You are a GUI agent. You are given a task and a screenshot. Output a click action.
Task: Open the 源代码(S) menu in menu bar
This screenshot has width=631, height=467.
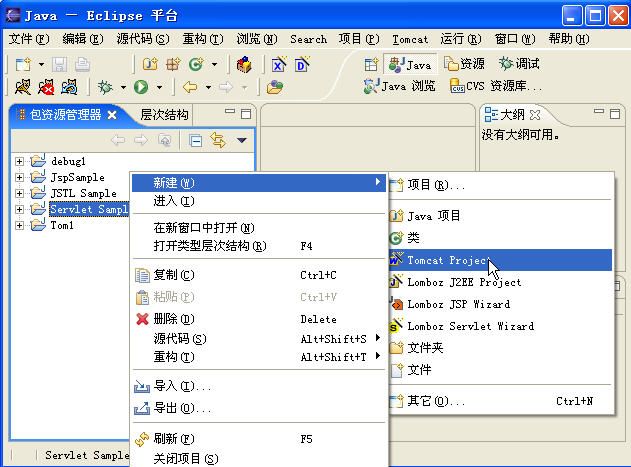[143, 39]
